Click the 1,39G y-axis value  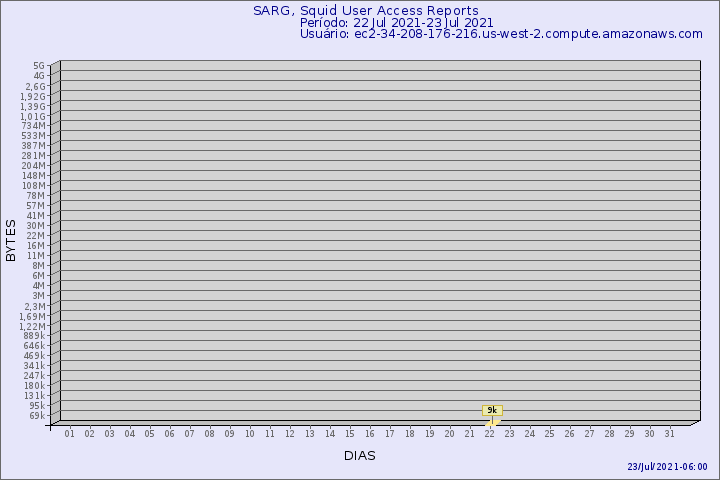pyautogui.click(x=33, y=107)
